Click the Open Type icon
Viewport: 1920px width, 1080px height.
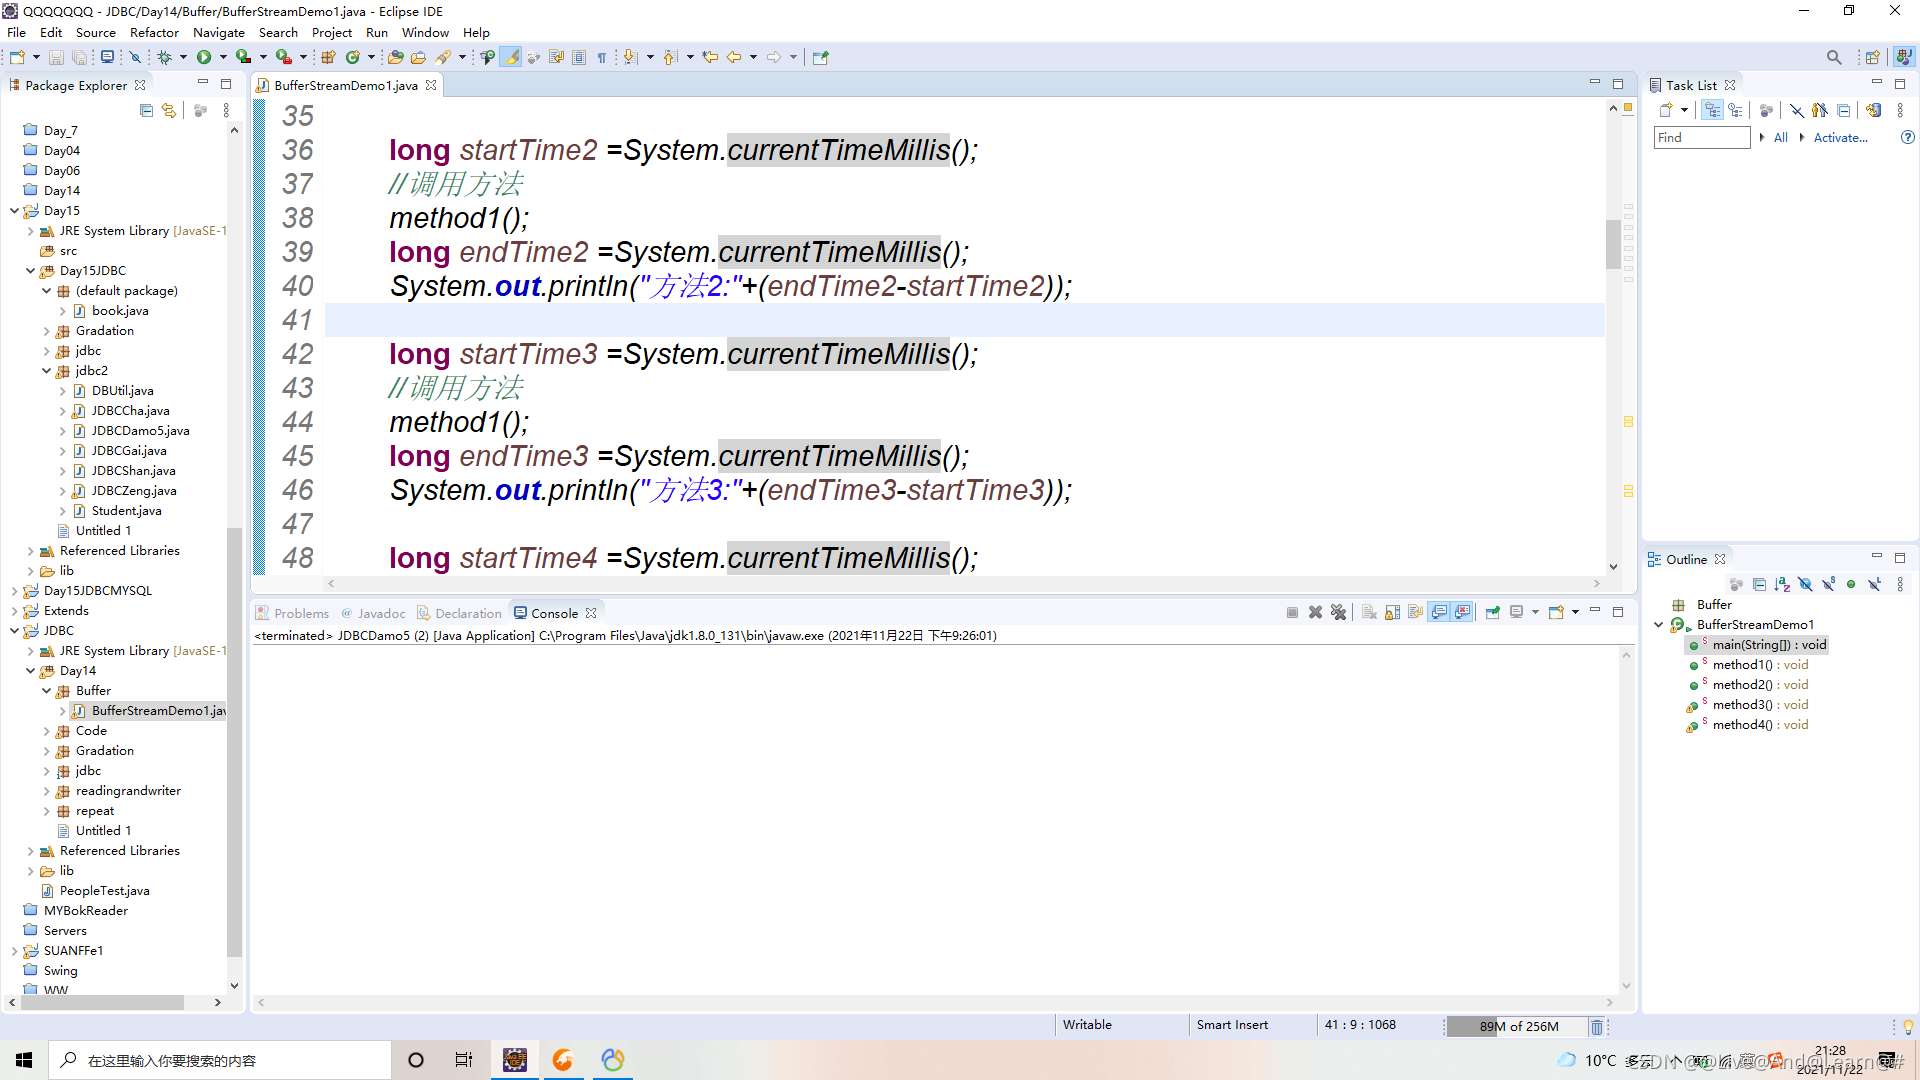(x=395, y=57)
